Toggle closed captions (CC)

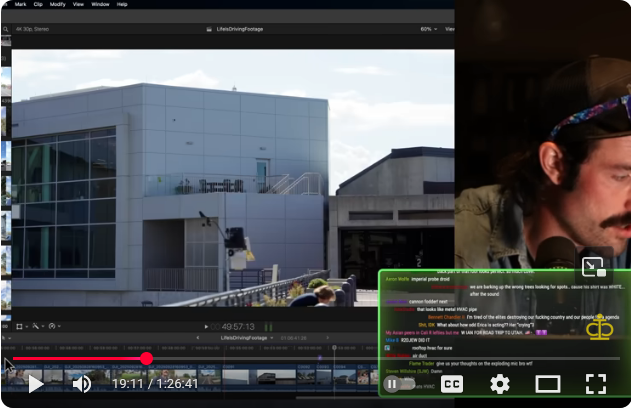pyautogui.click(x=452, y=384)
